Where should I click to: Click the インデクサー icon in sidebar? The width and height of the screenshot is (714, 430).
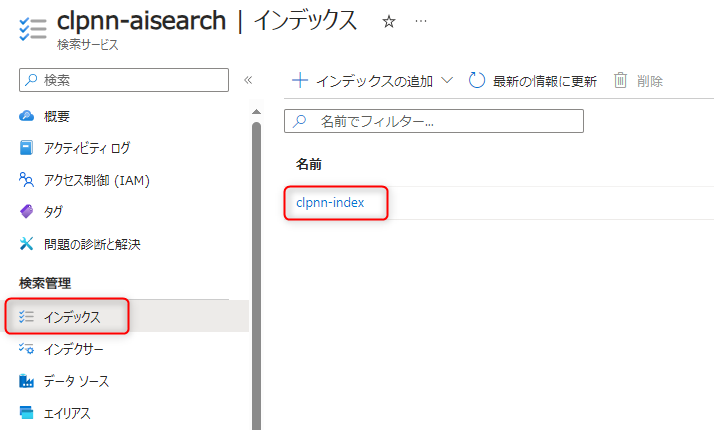point(27,349)
